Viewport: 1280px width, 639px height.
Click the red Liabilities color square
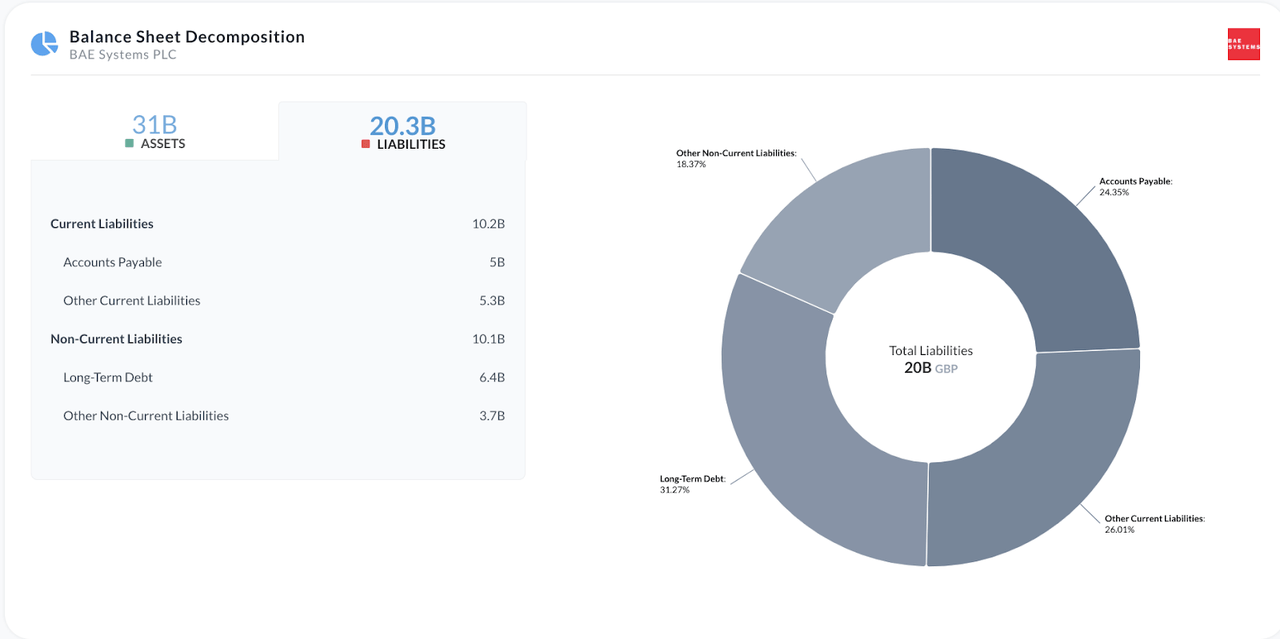click(x=366, y=144)
